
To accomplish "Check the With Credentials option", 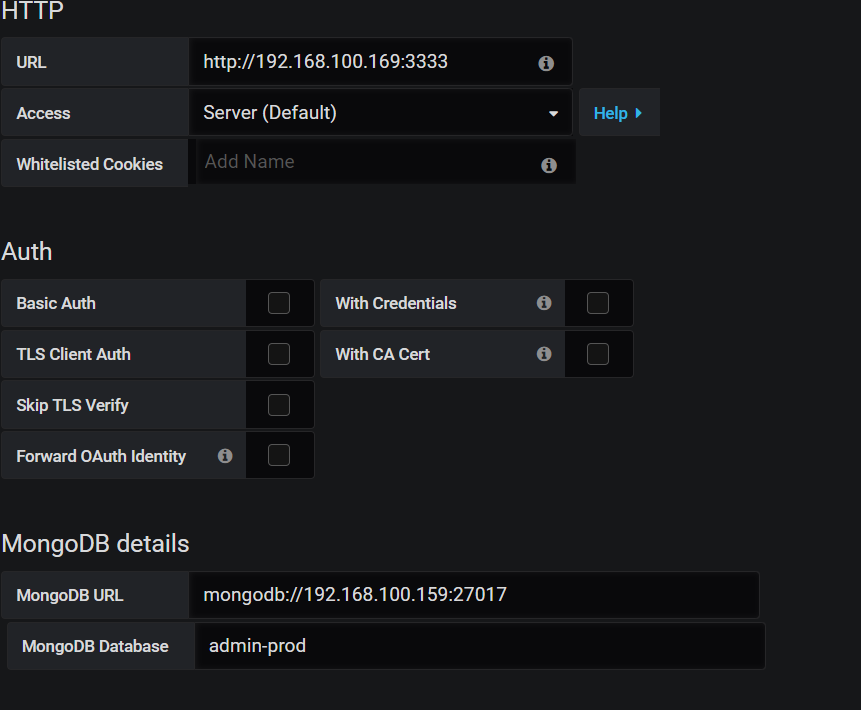I will point(596,303).
